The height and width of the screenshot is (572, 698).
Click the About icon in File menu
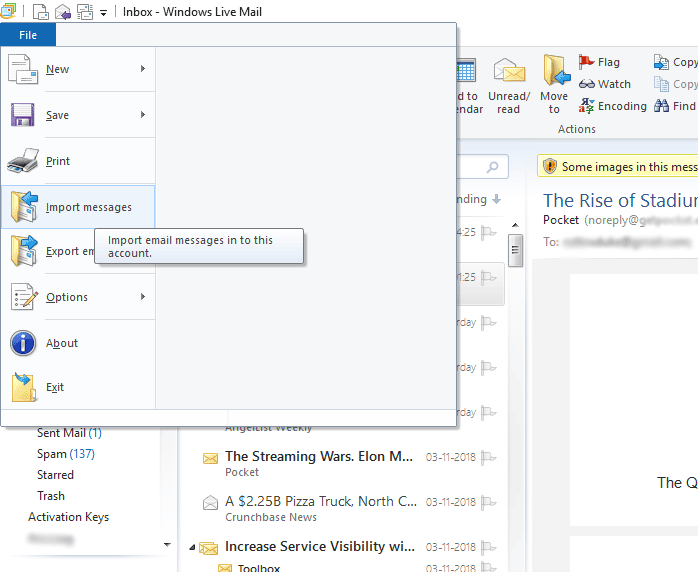(x=23, y=343)
